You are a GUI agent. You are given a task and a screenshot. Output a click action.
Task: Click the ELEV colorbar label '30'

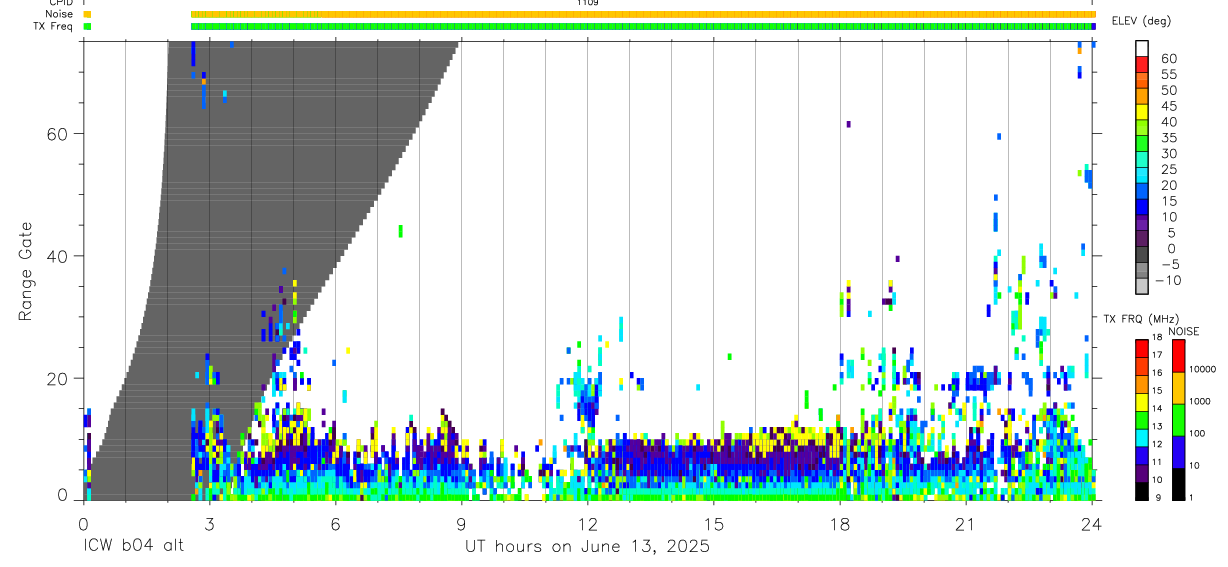(x=1169, y=154)
